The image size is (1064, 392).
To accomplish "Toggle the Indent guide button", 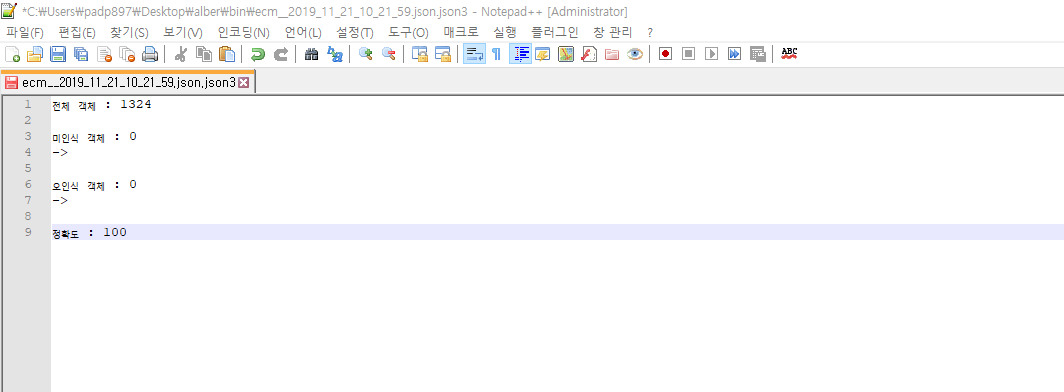I will click(520, 54).
